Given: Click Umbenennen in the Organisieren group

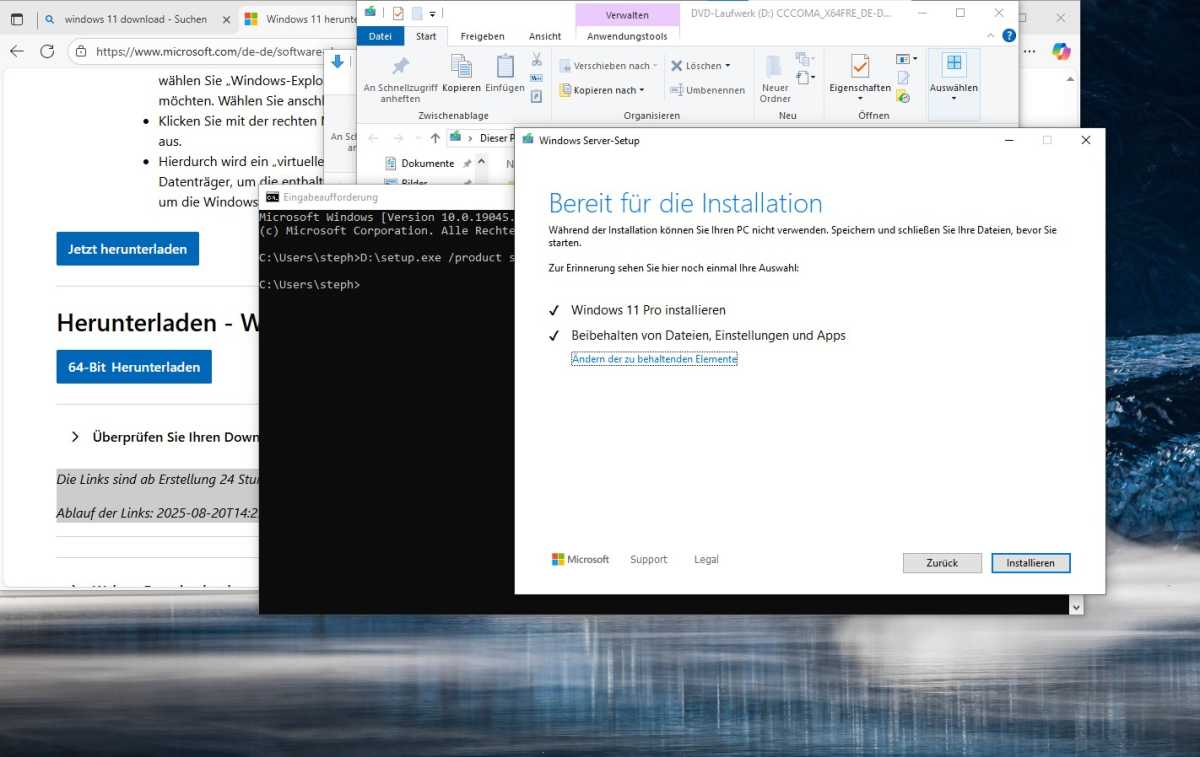Looking at the screenshot, I should click(x=707, y=90).
